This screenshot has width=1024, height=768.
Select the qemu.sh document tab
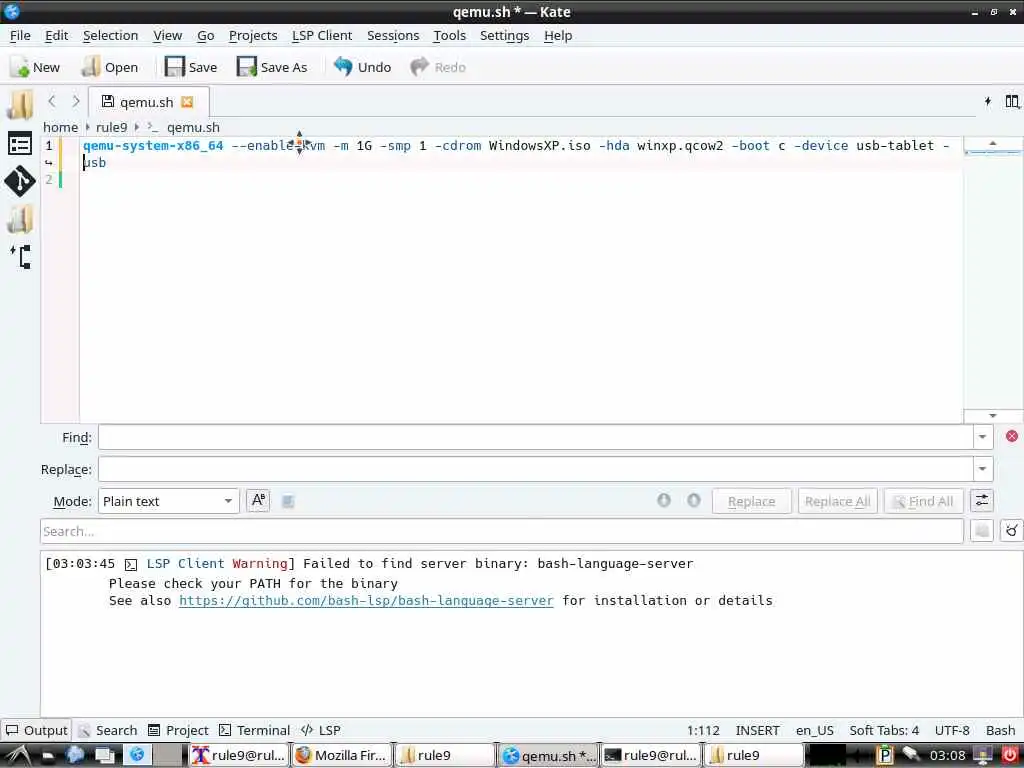tap(148, 102)
